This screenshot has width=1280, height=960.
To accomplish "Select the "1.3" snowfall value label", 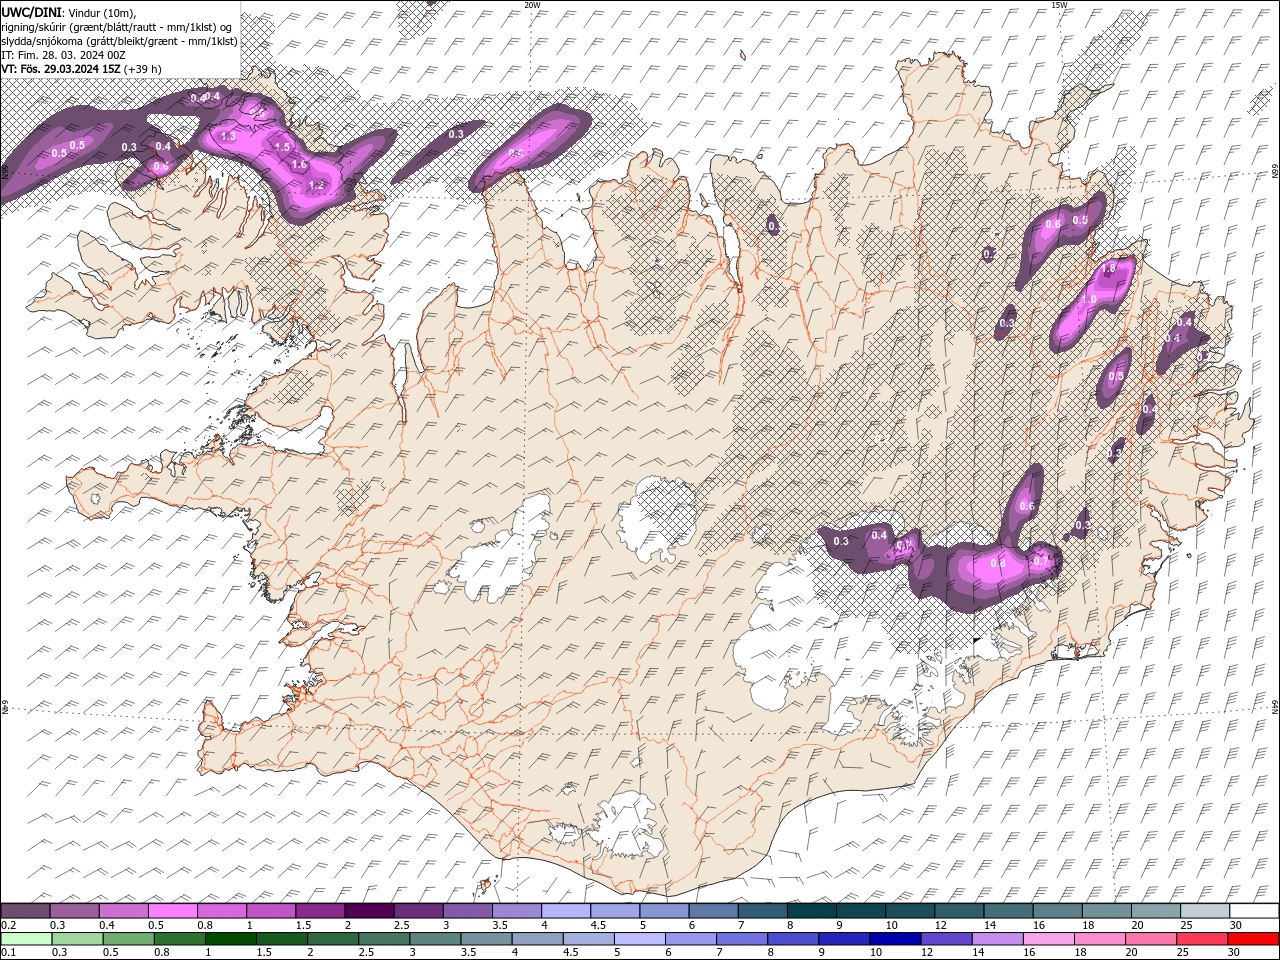I will pos(228,136).
